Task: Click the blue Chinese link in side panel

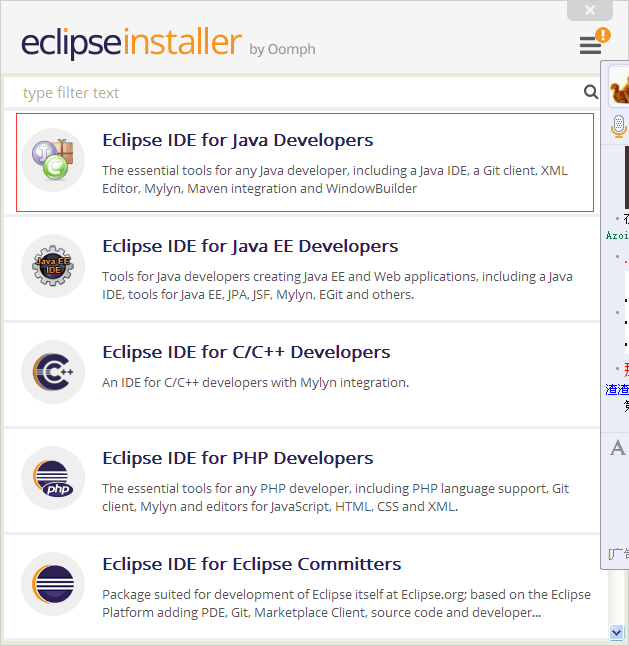Action: click(617, 389)
